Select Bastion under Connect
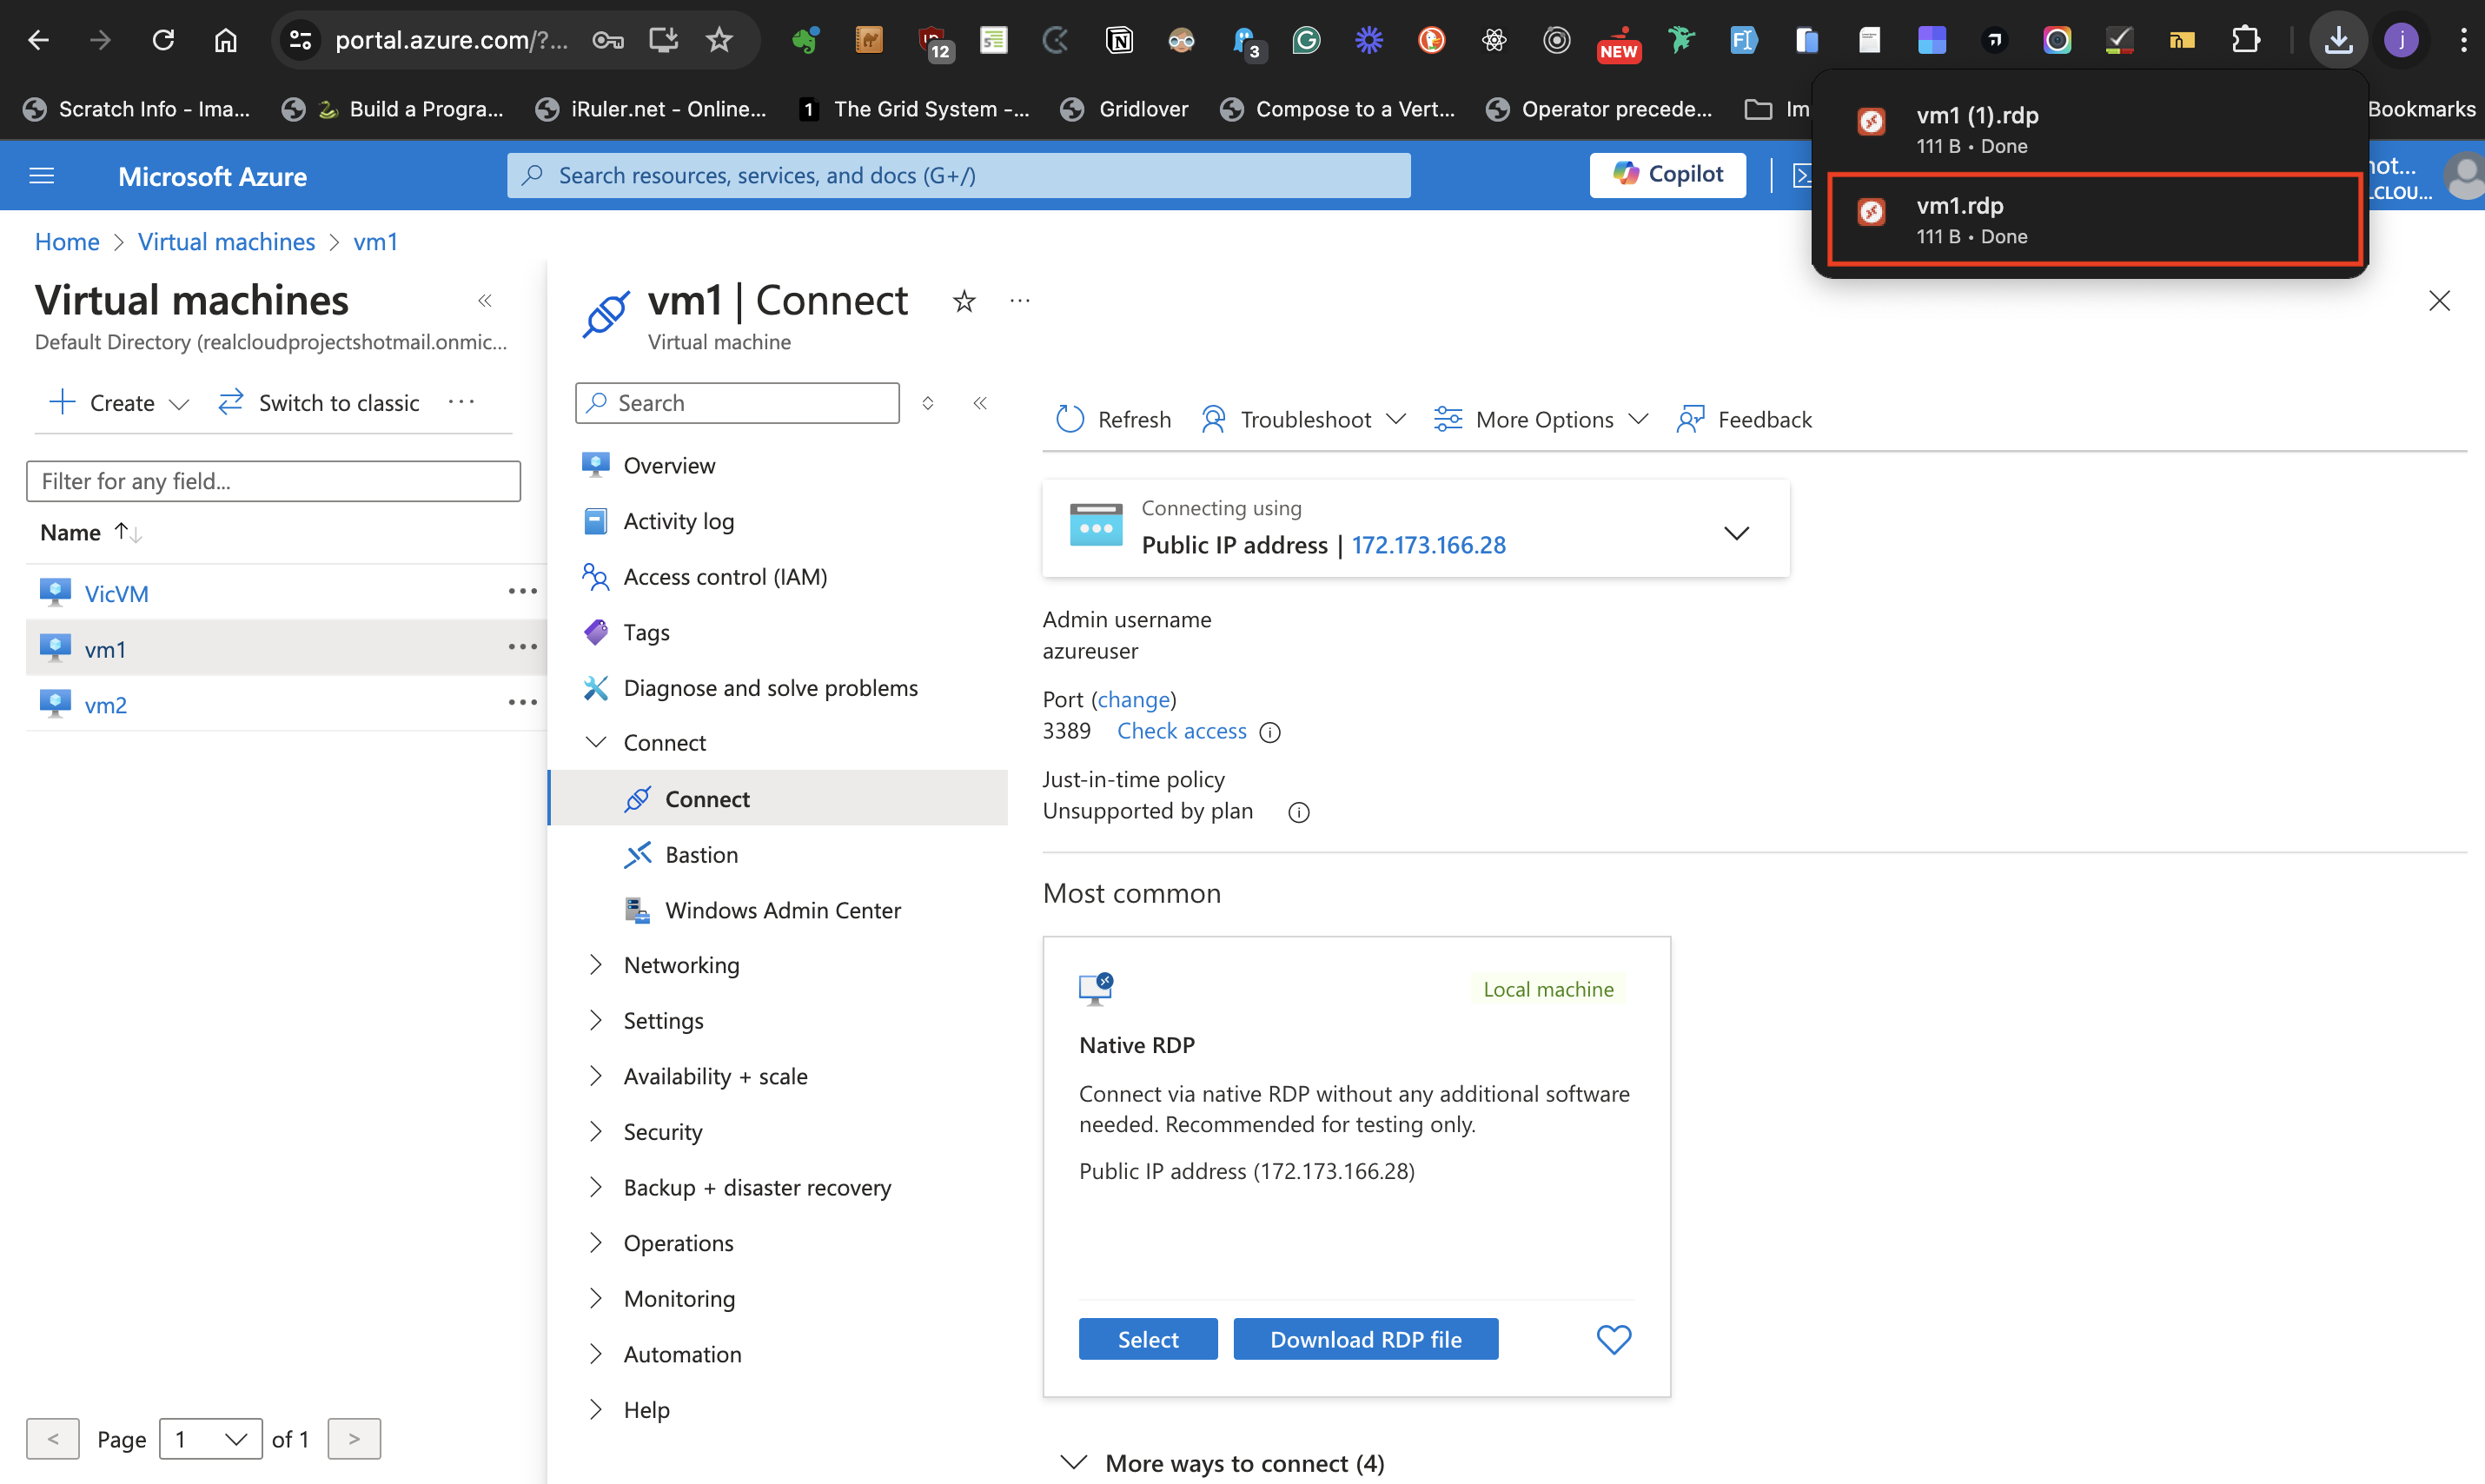This screenshot has height=1484, width=2485. [x=702, y=854]
